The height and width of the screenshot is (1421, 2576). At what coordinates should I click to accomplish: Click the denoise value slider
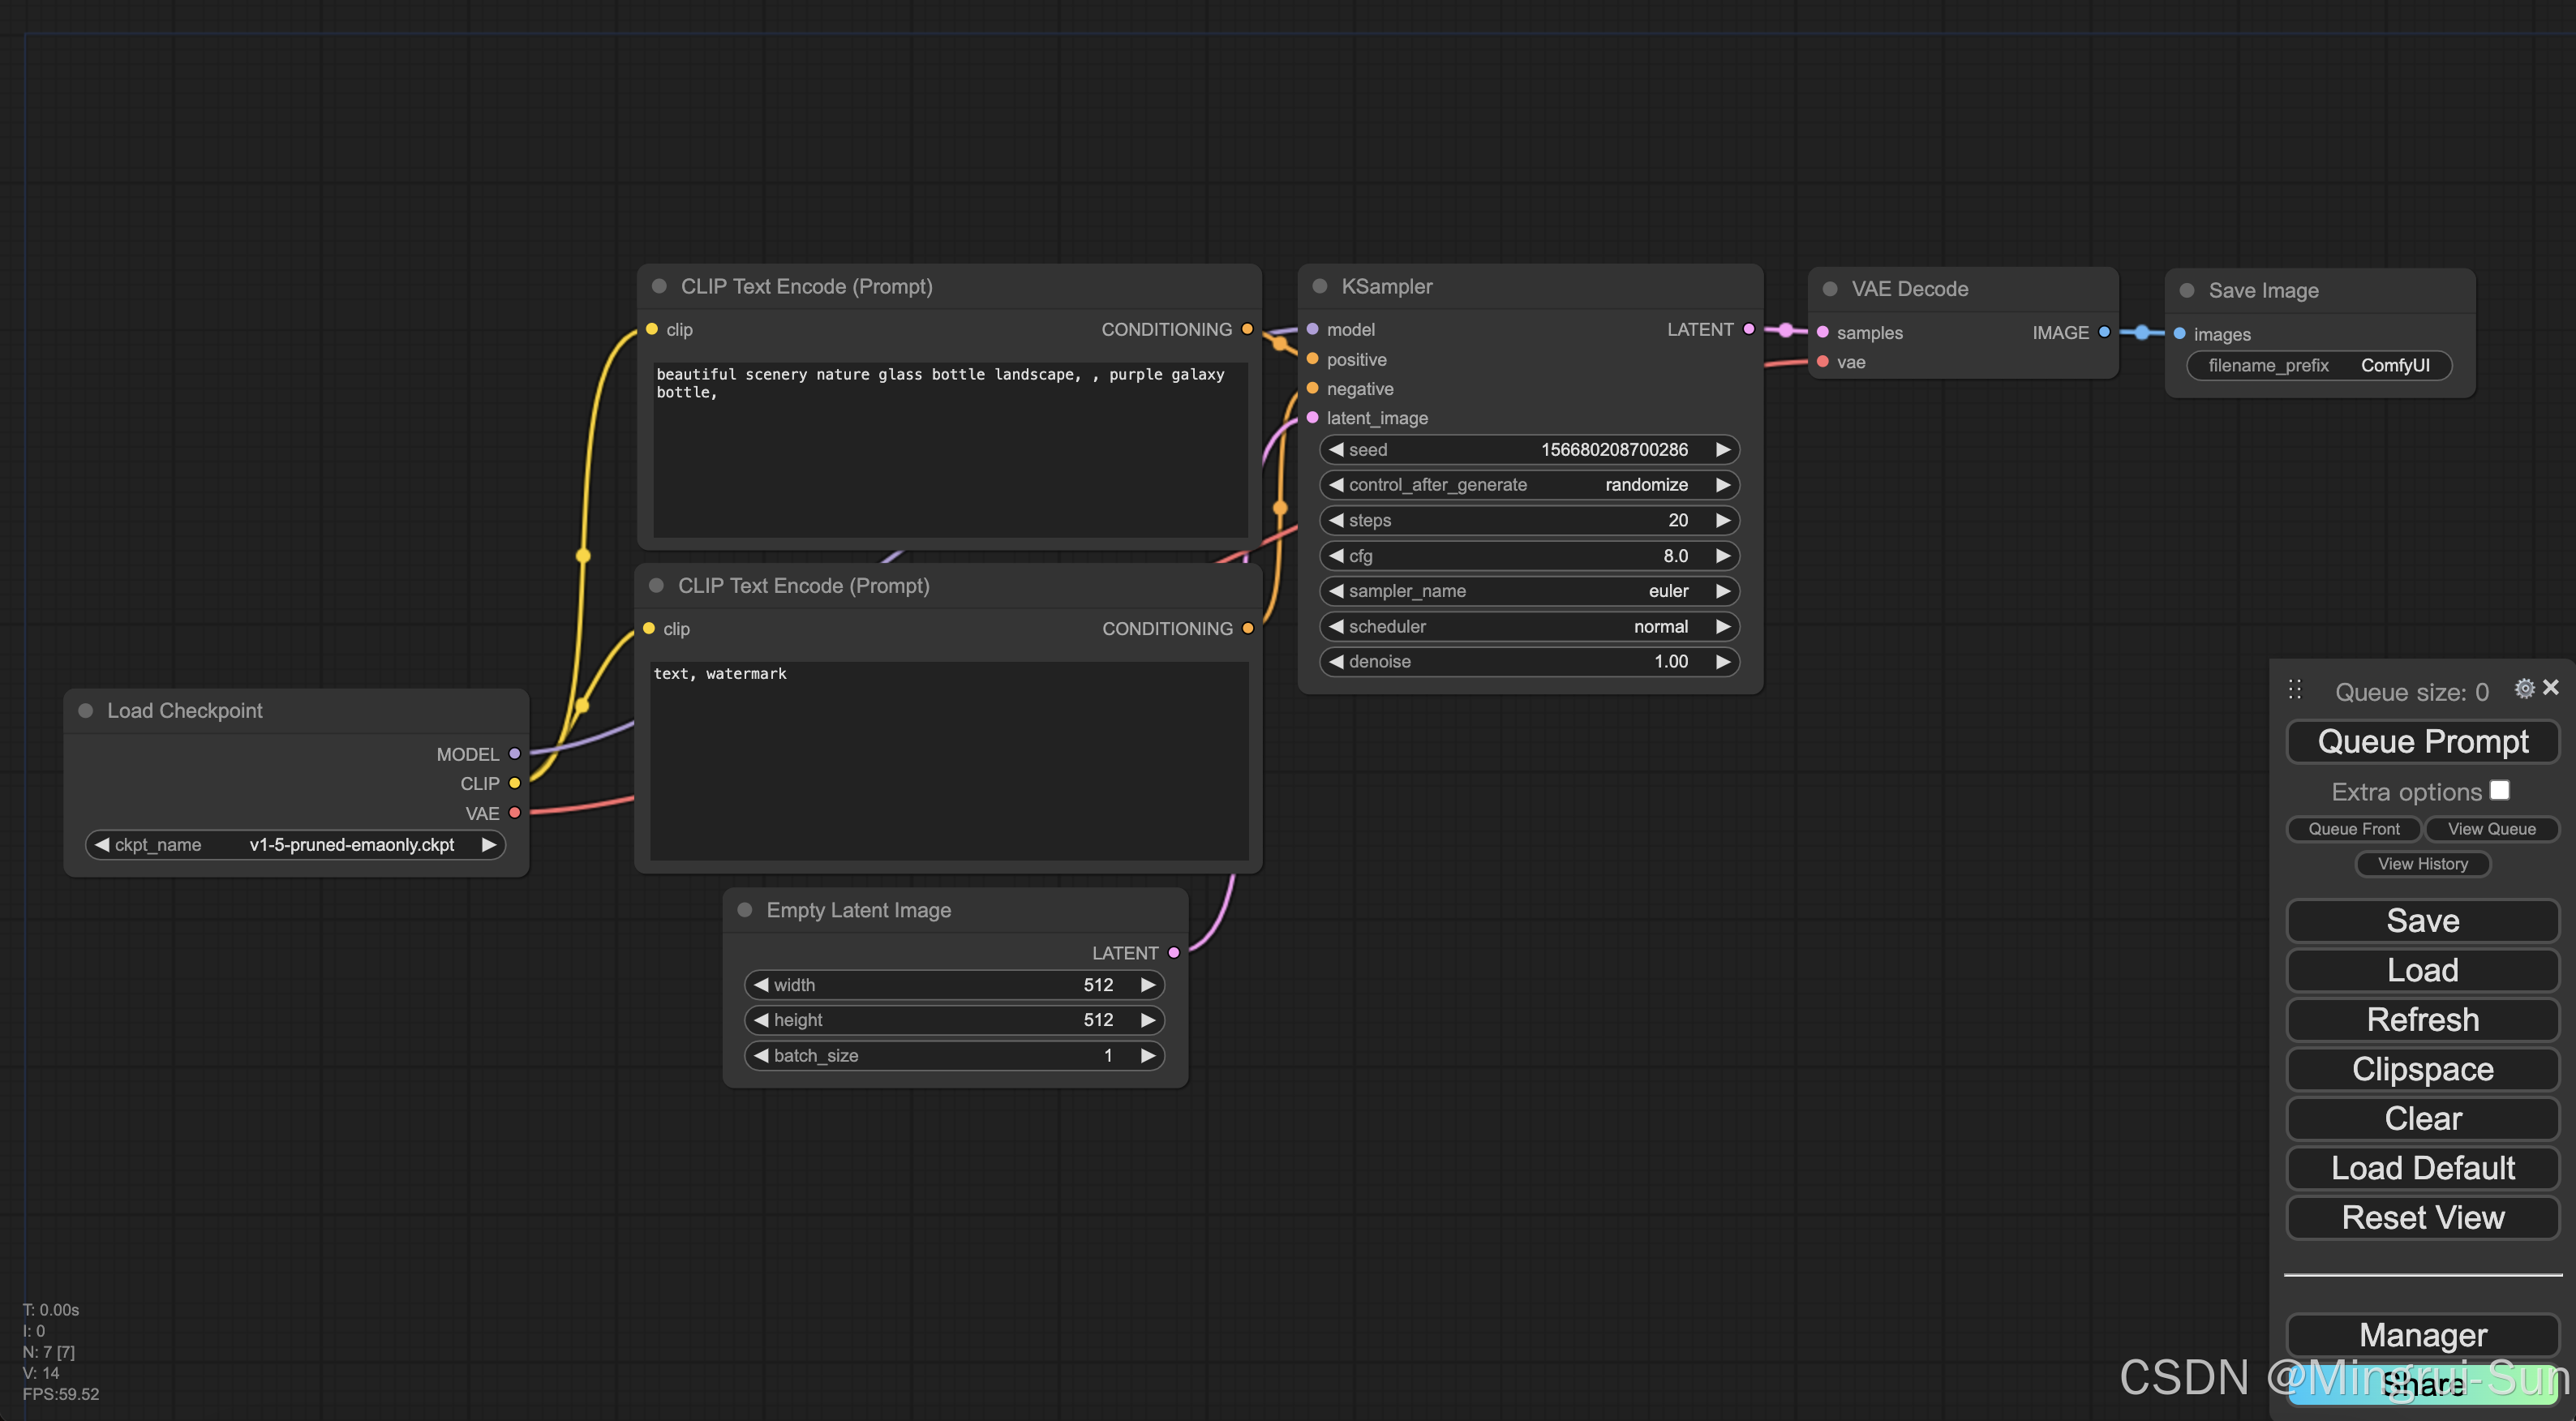tap(1529, 661)
